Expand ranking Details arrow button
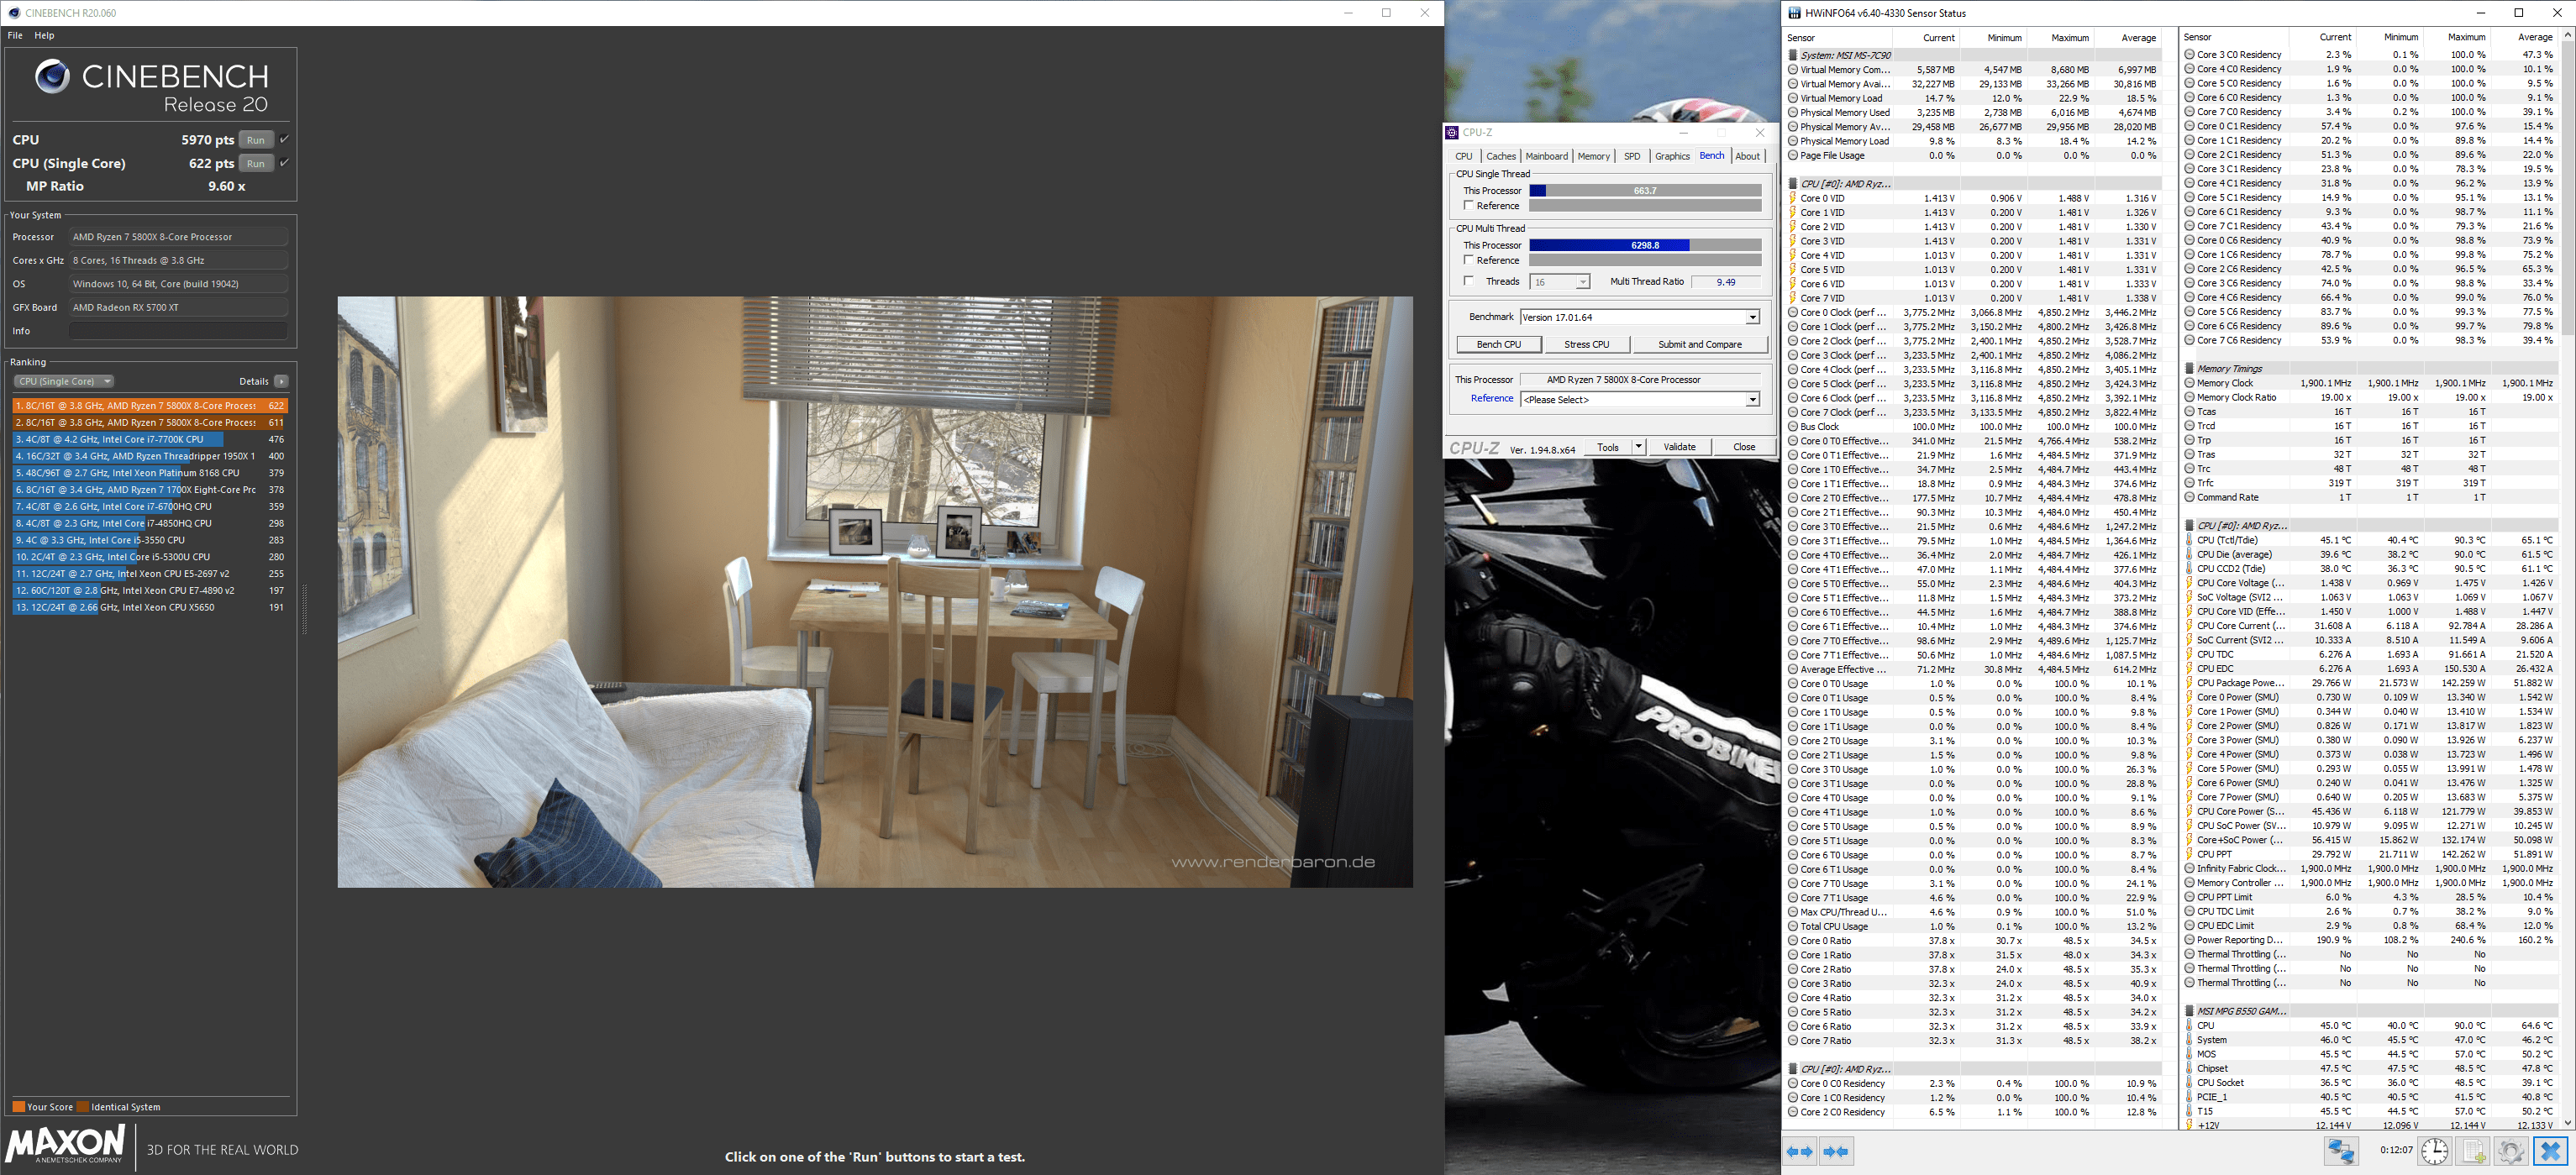This screenshot has height=1175, width=2576. coord(282,381)
